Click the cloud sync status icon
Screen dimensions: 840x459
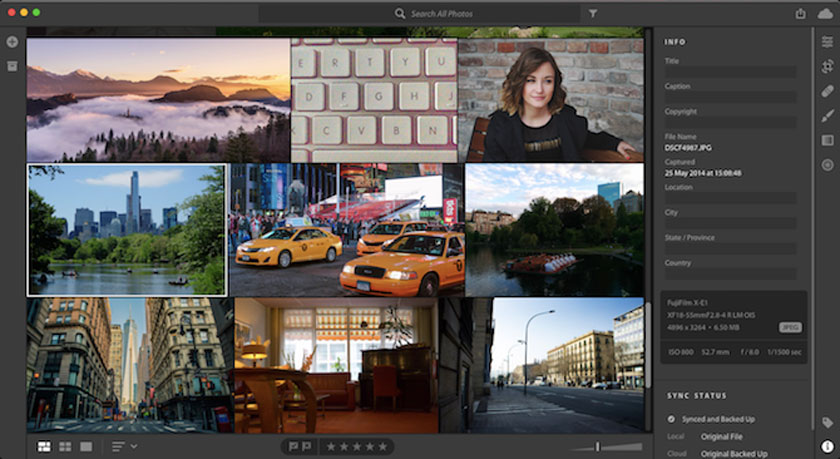(x=825, y=13)
